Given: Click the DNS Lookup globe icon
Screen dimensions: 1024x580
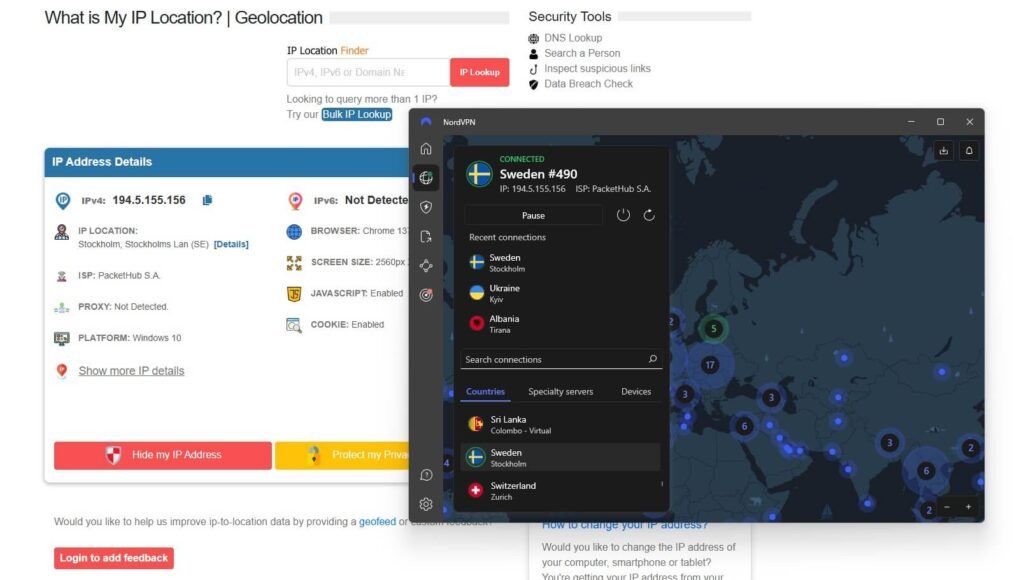Looking at the screenshot, I should (x=534, y=39).
